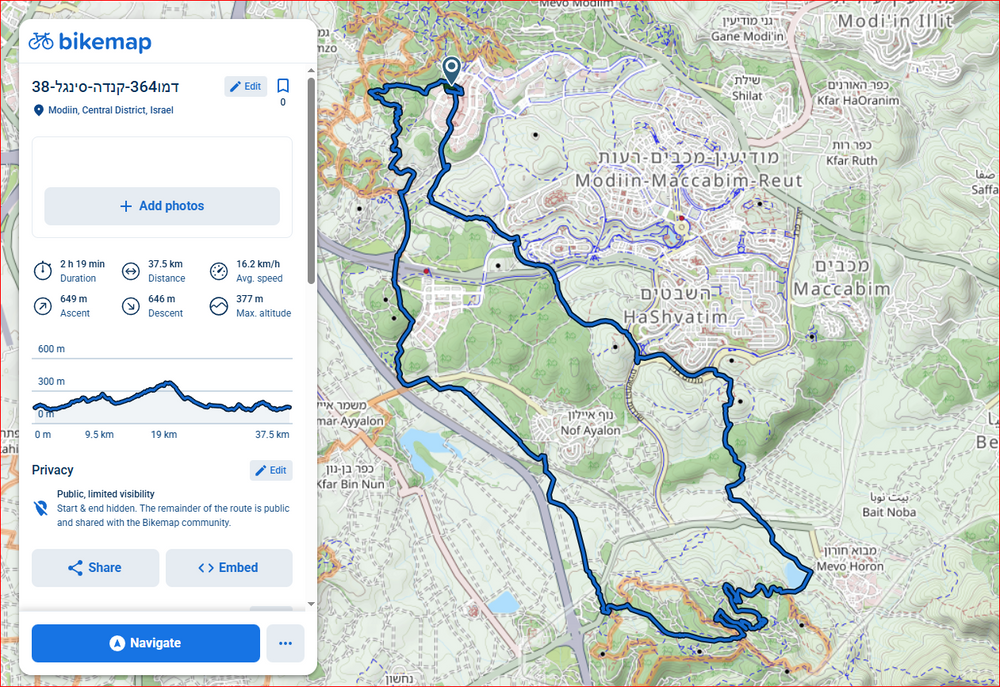Edit the Privacy settings

click(271, 470)
